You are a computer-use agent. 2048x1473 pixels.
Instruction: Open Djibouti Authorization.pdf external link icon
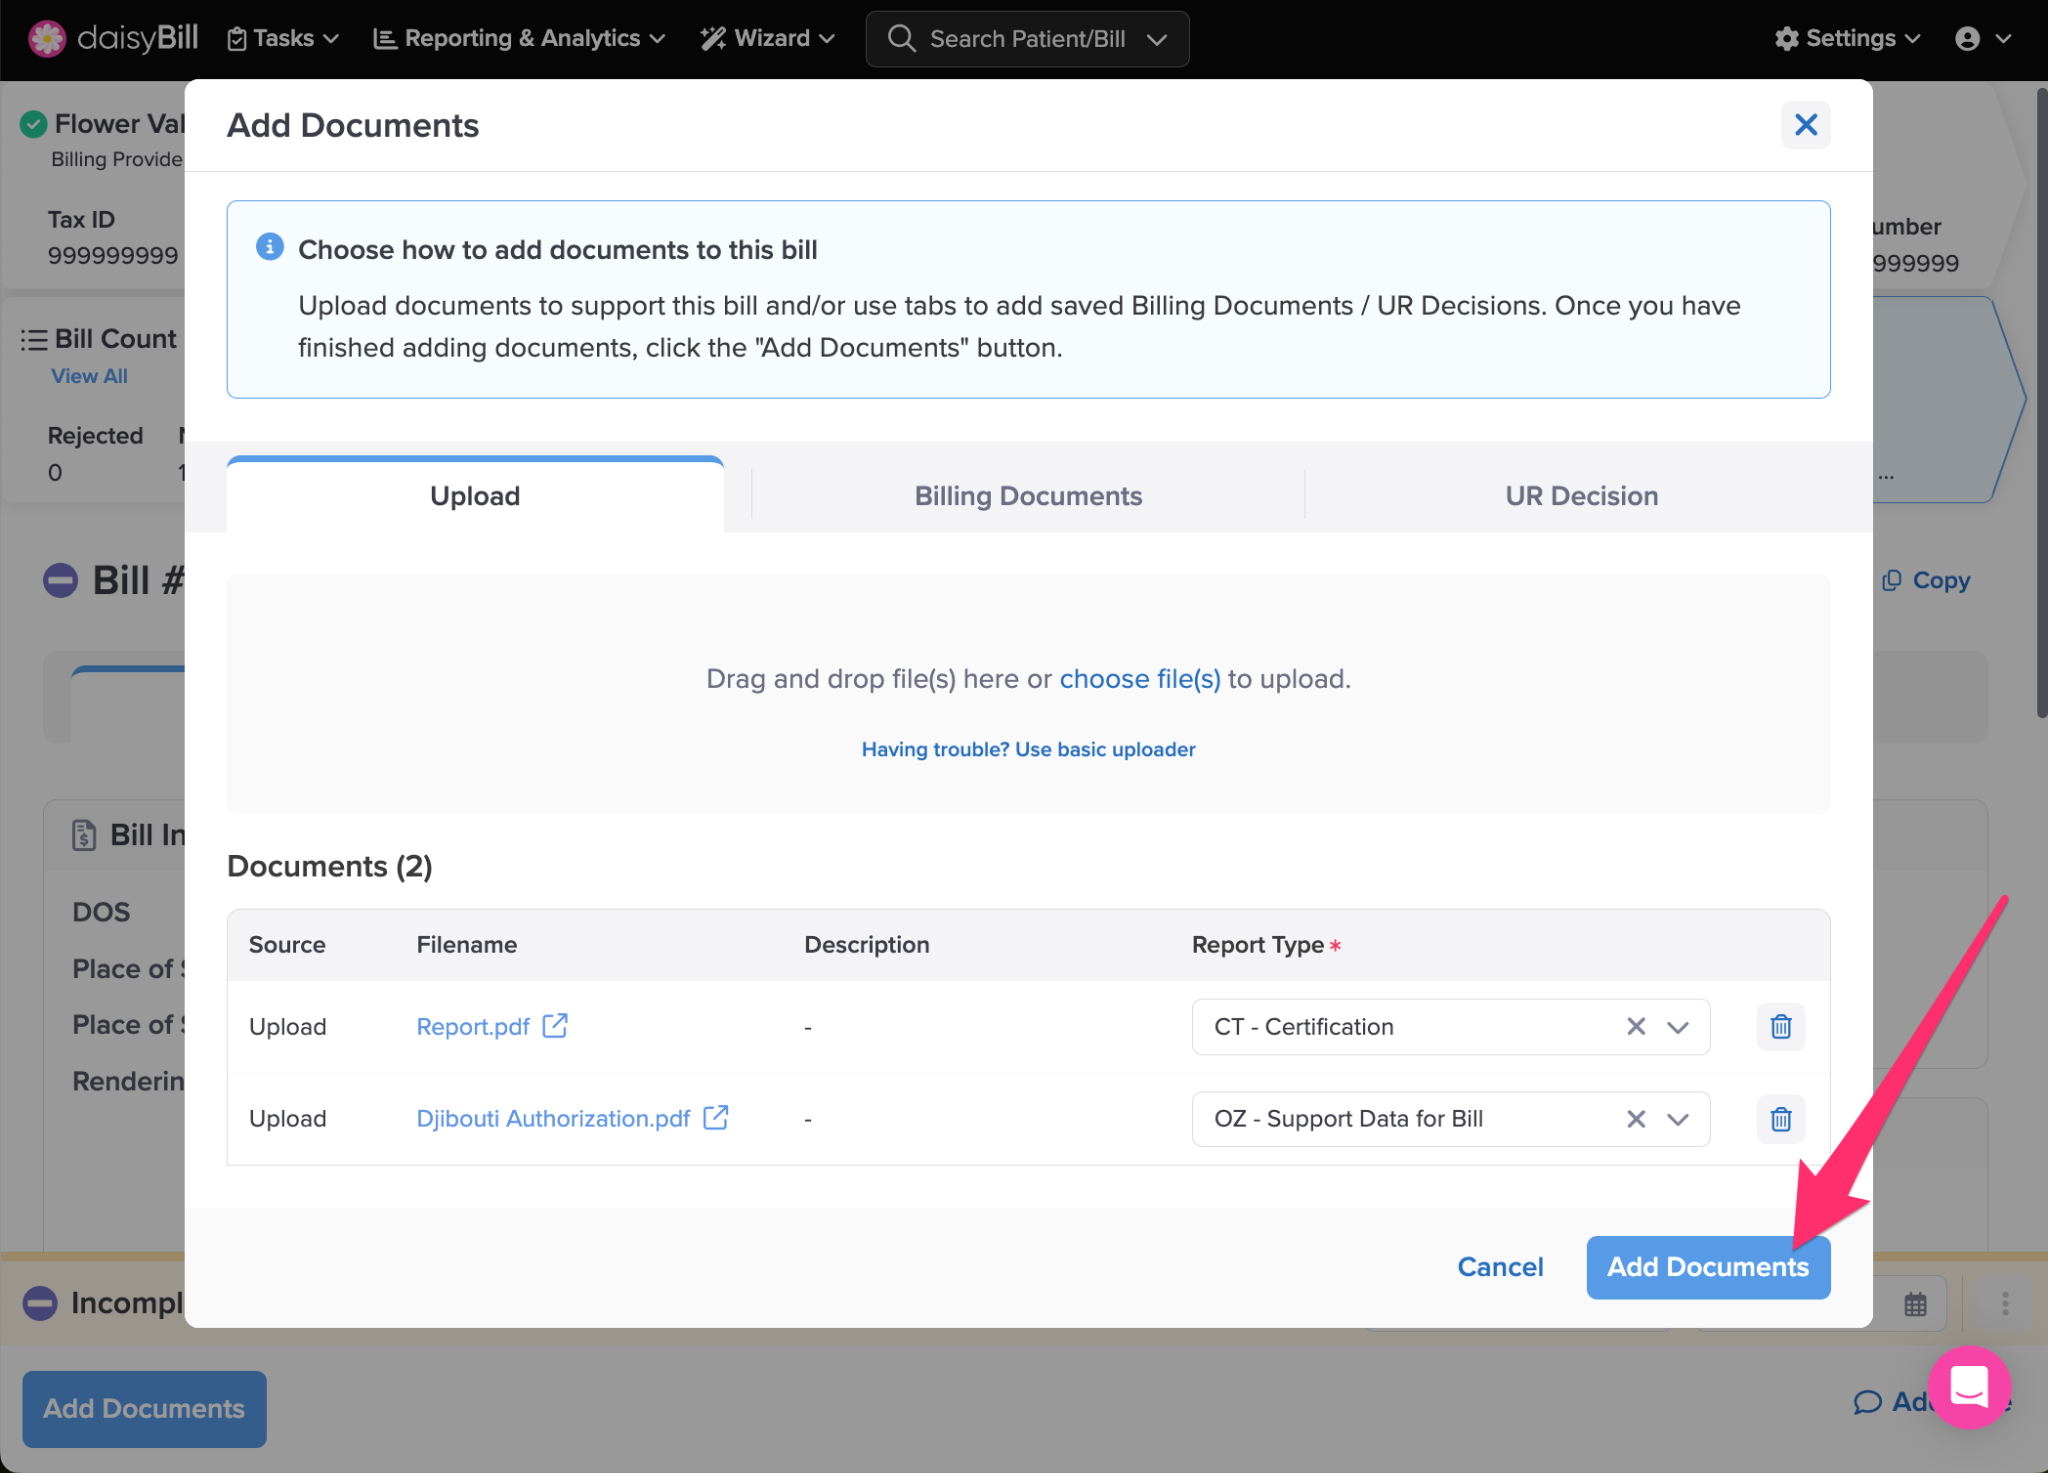click(716, 1118)
